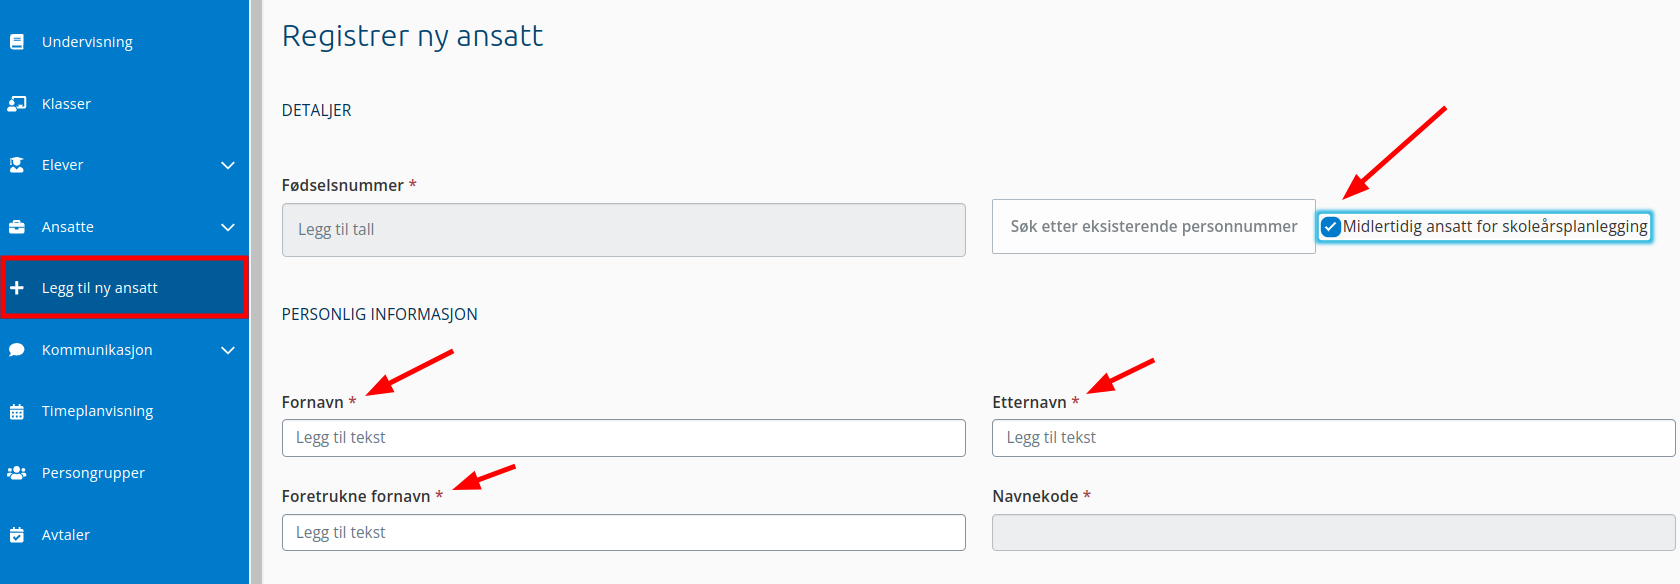Click Søk etter eksisterende personnummer button
1680x584 pixels.
tap(1154, 227)
